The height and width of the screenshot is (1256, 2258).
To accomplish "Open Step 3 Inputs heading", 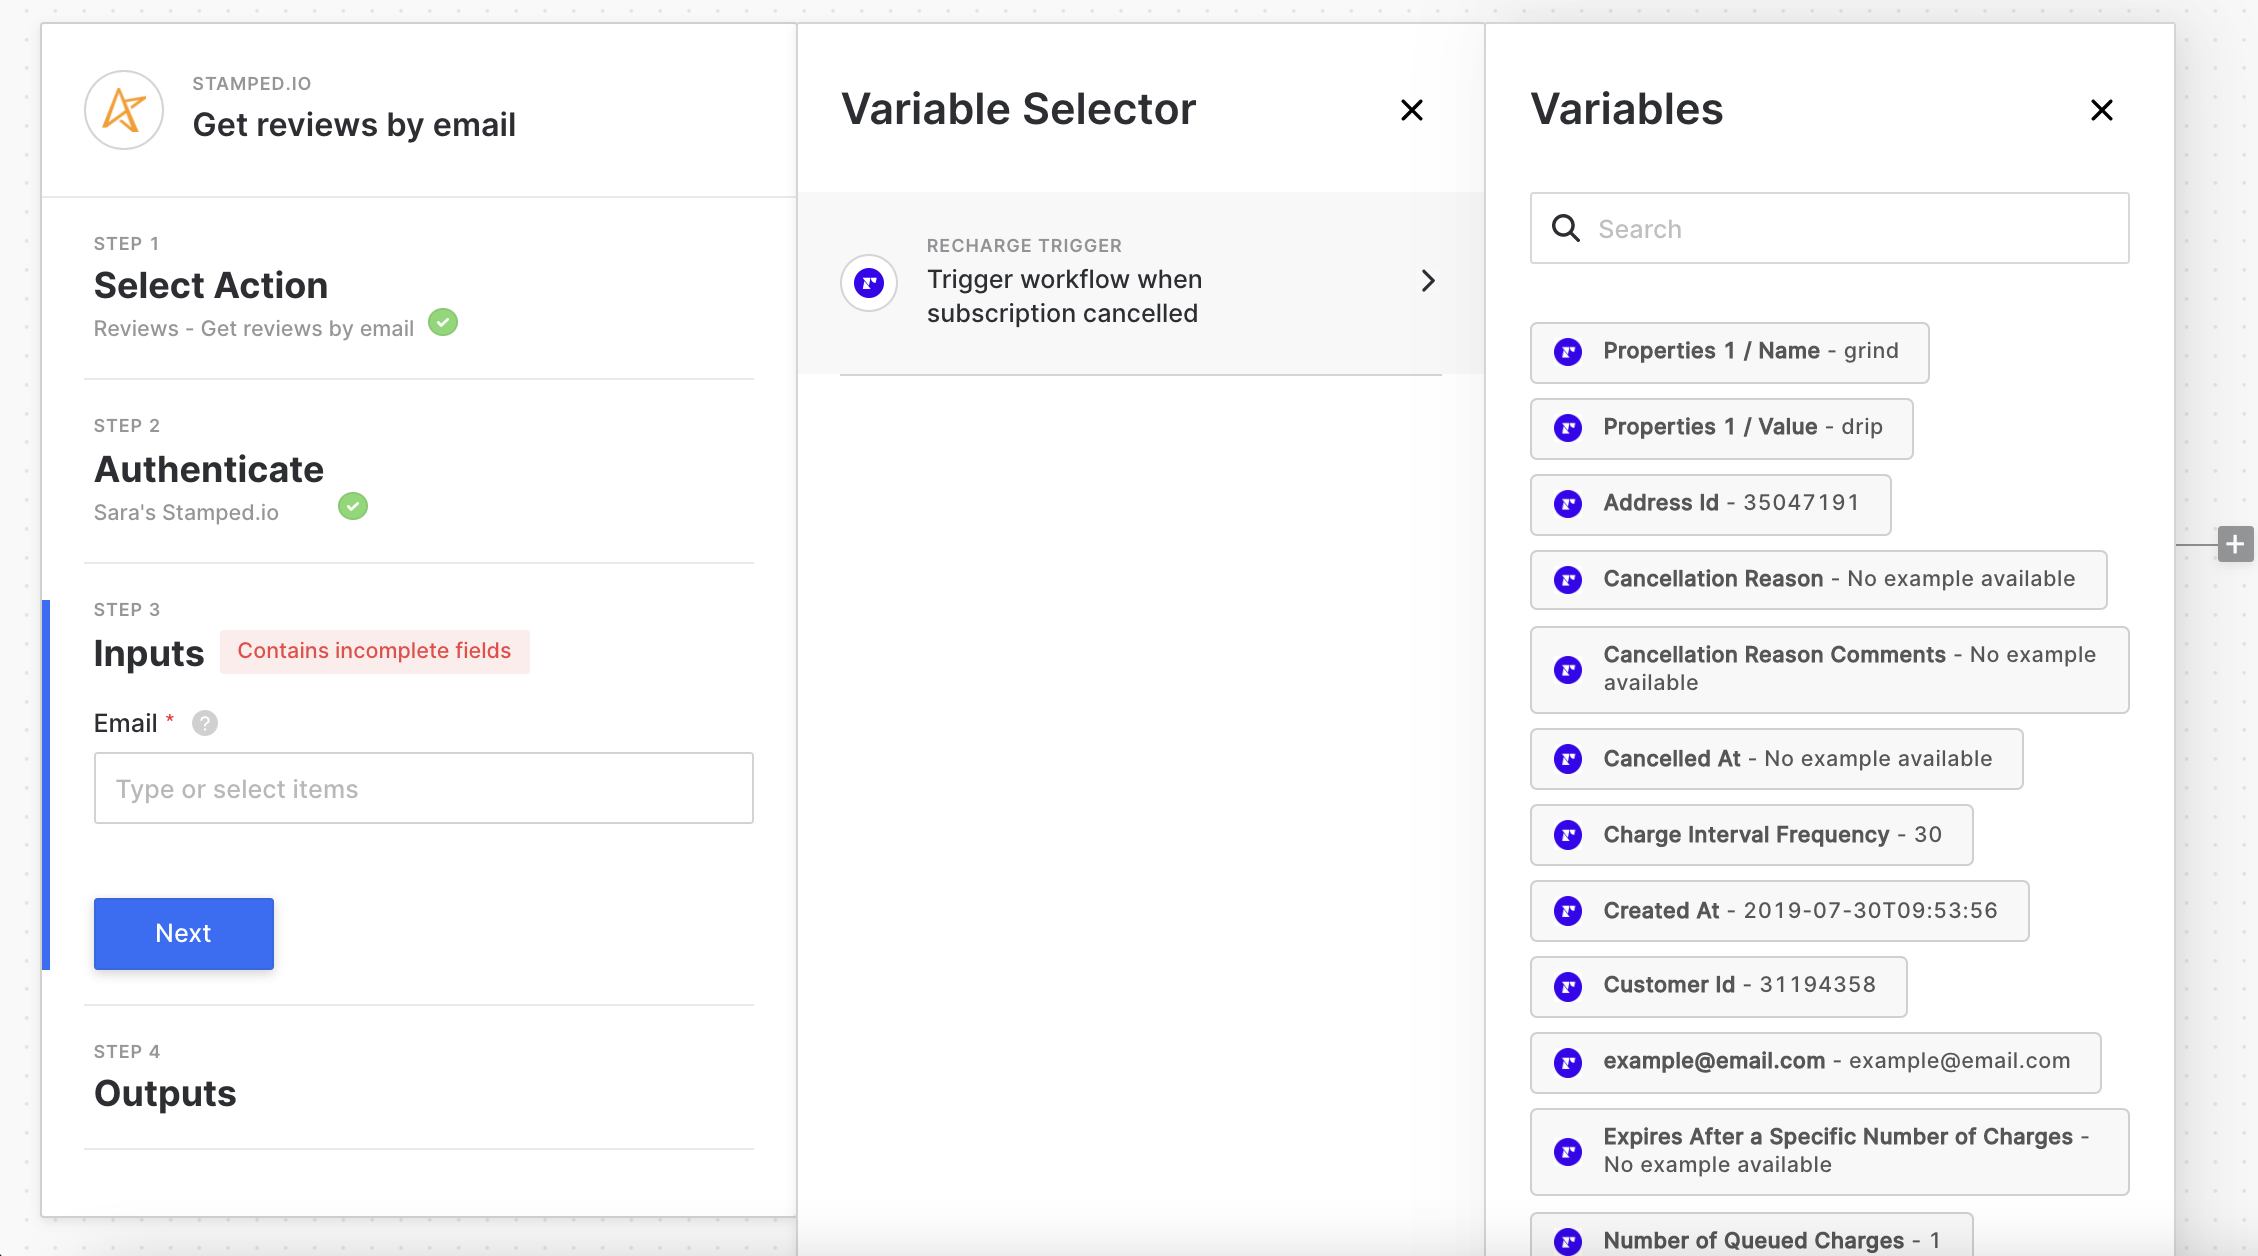I will (149, 654).
